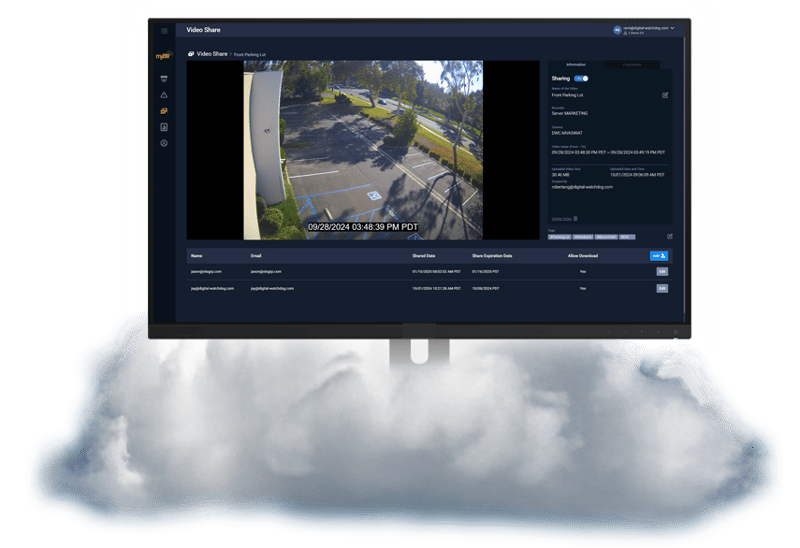Expand the user account dropdown arrow
Viewport: 800px width, 548px height.
[672, 28]
